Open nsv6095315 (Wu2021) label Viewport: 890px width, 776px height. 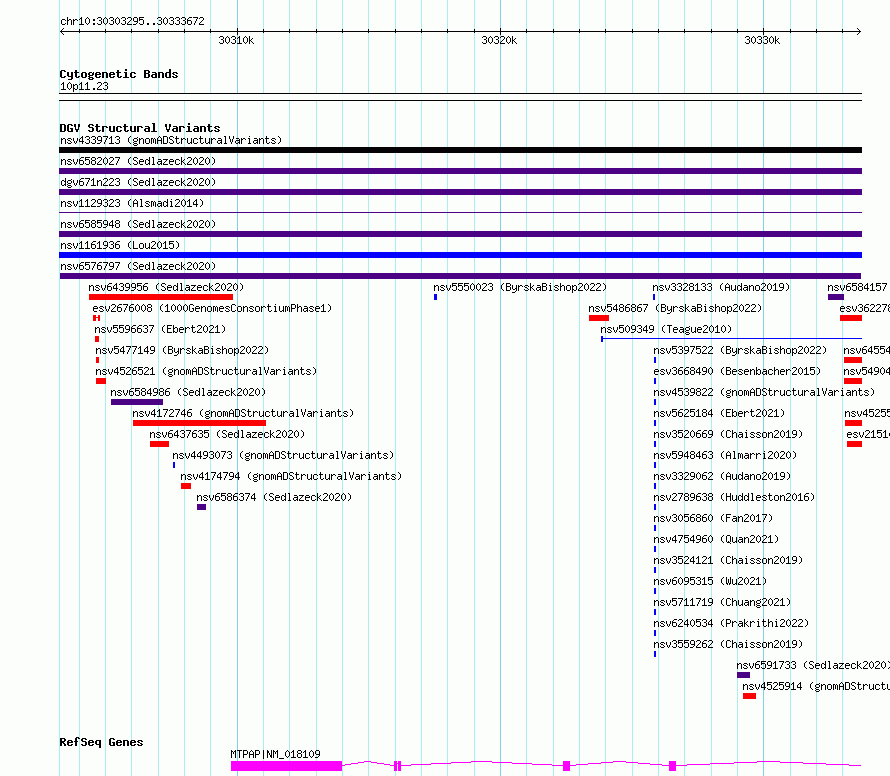pos(710,581)
